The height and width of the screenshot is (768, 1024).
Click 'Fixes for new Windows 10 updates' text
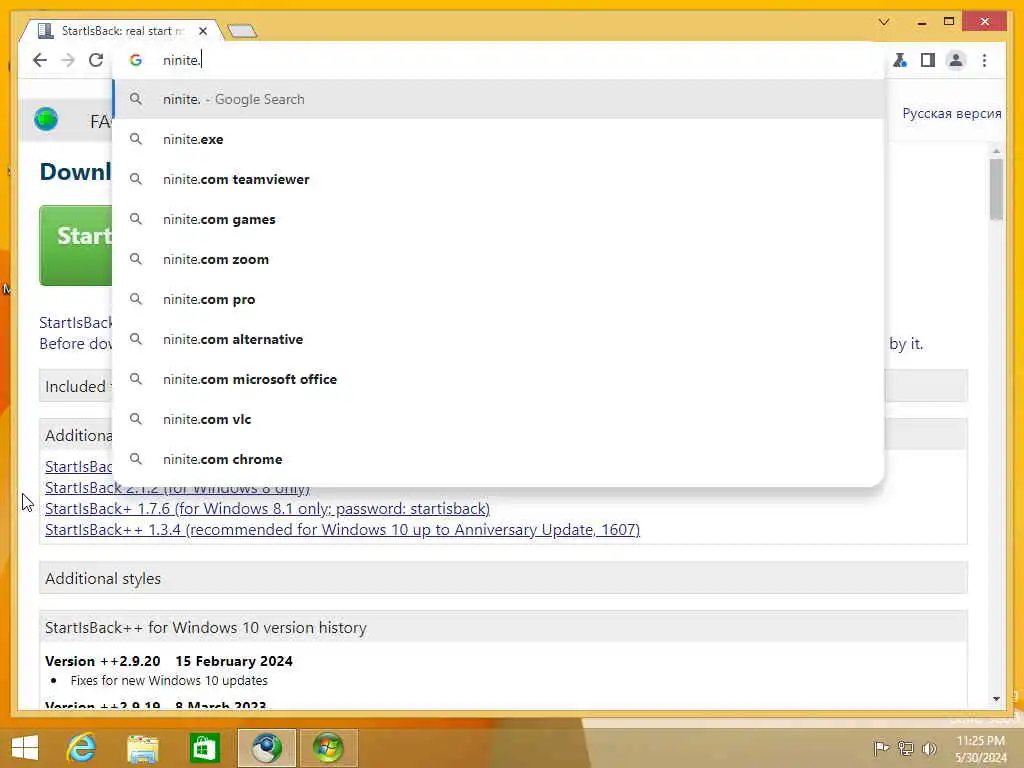click(x=169, y=680)
